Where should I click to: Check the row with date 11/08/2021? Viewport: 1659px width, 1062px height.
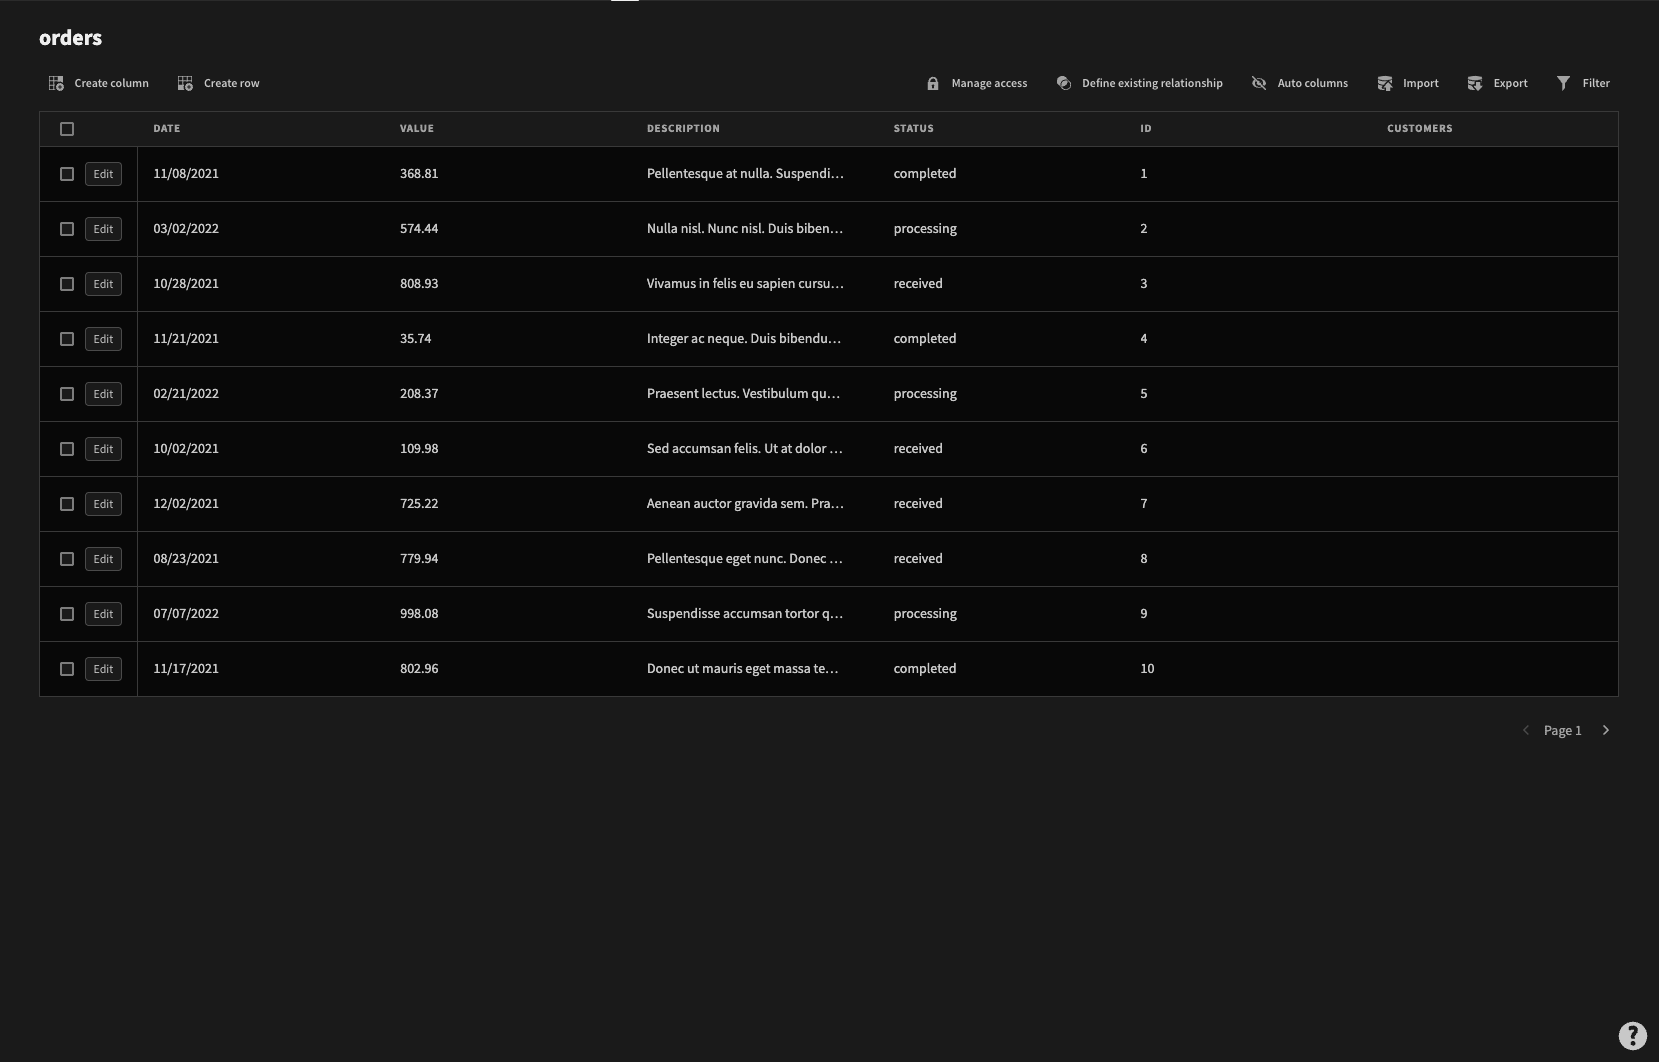pos(67,174)
